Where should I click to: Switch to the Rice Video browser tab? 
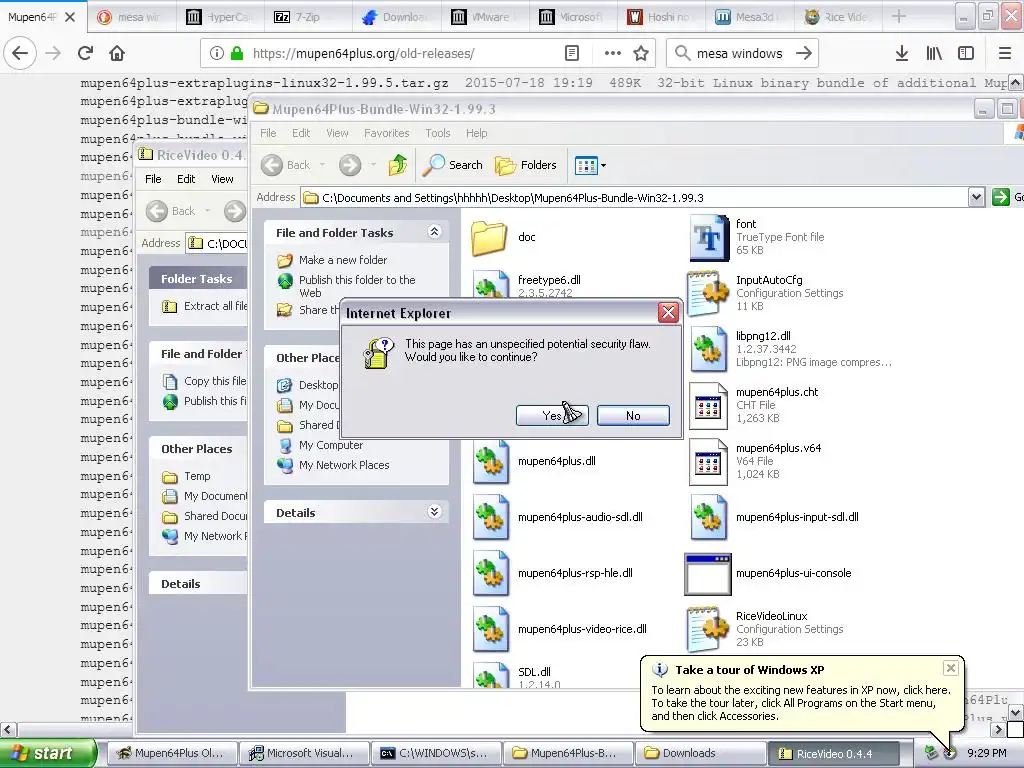coord(839,17)
